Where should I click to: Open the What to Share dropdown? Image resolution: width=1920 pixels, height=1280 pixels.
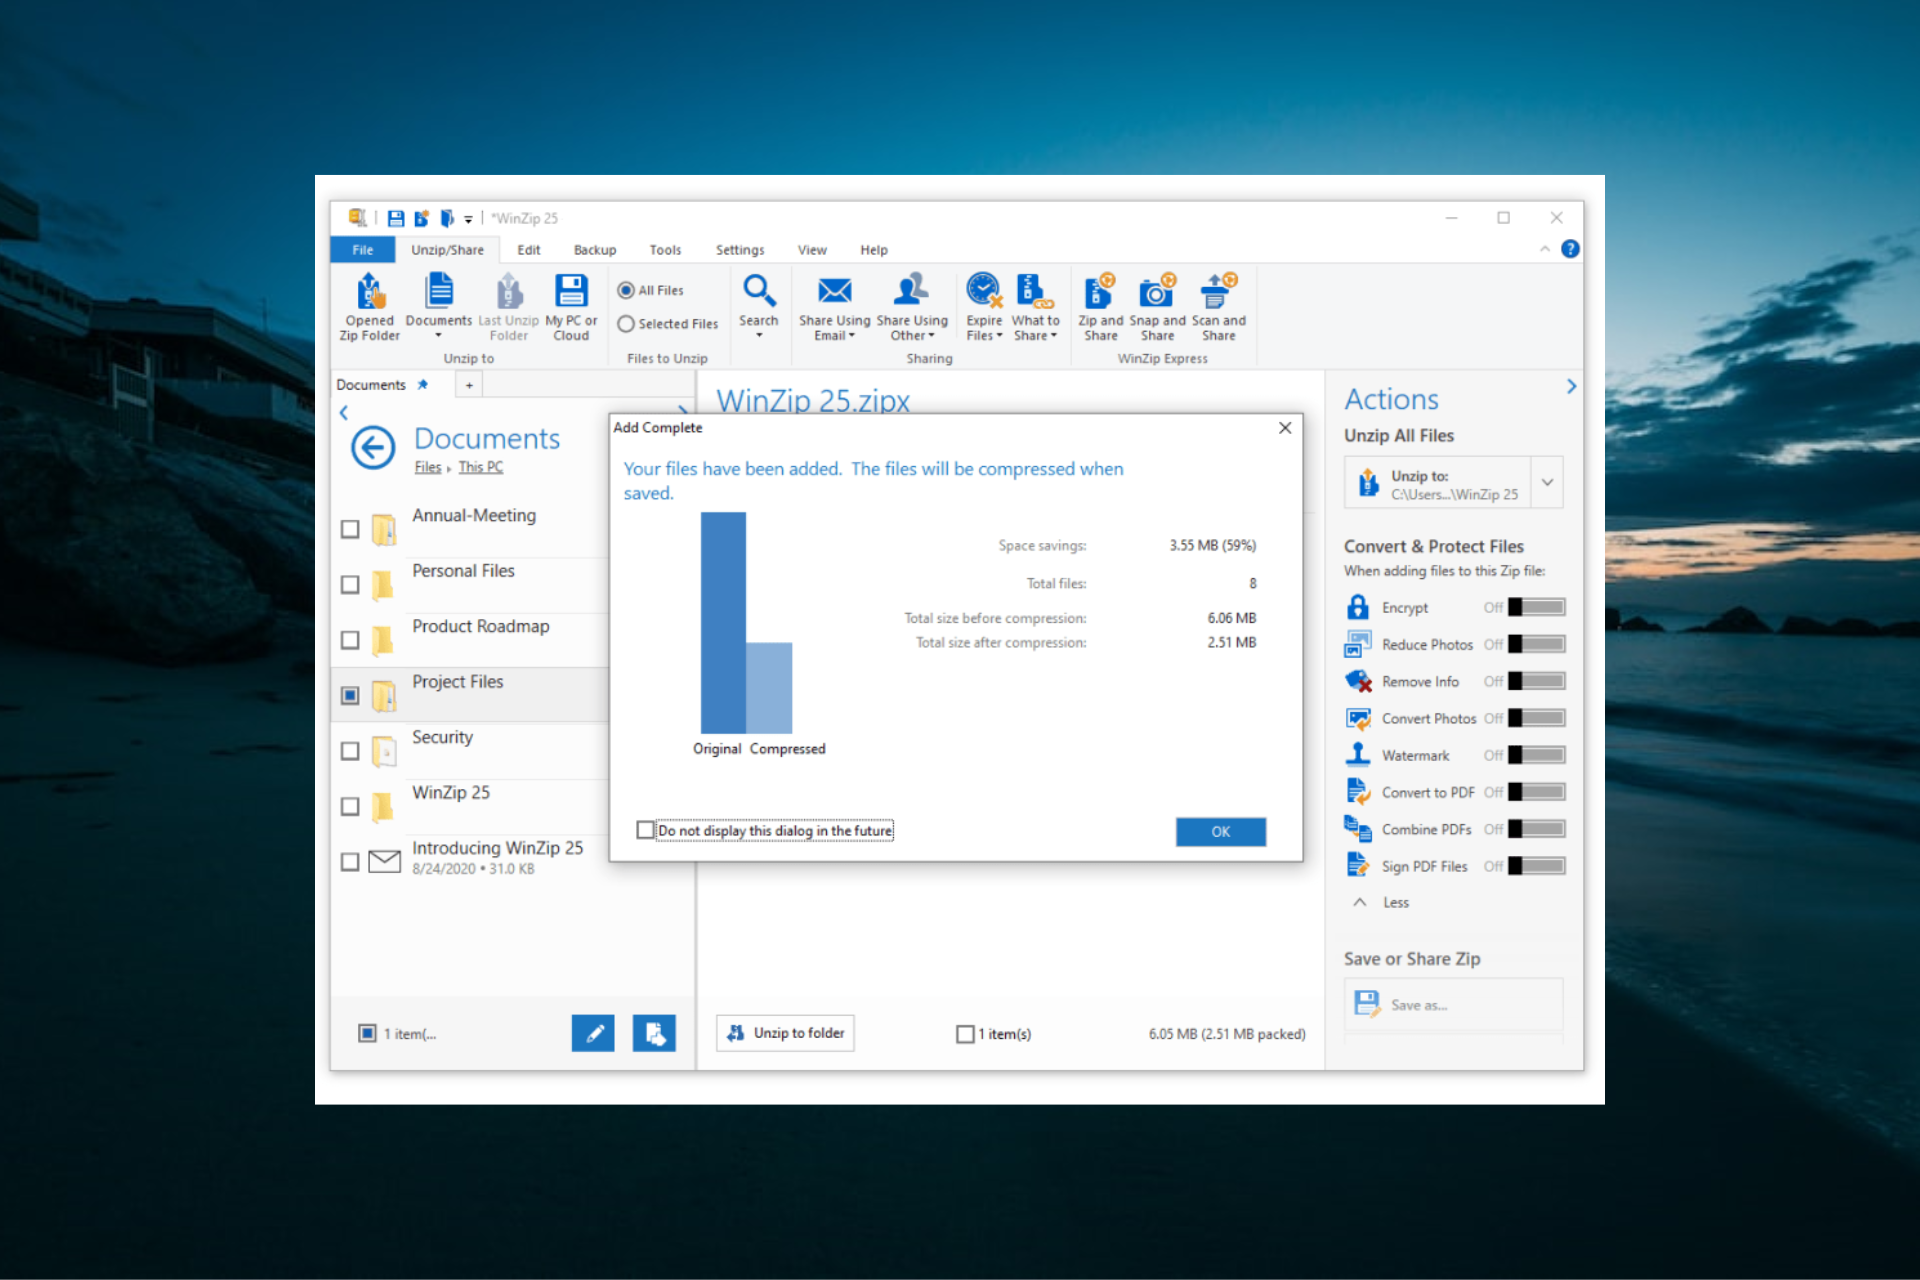(x=1035, y=305)
